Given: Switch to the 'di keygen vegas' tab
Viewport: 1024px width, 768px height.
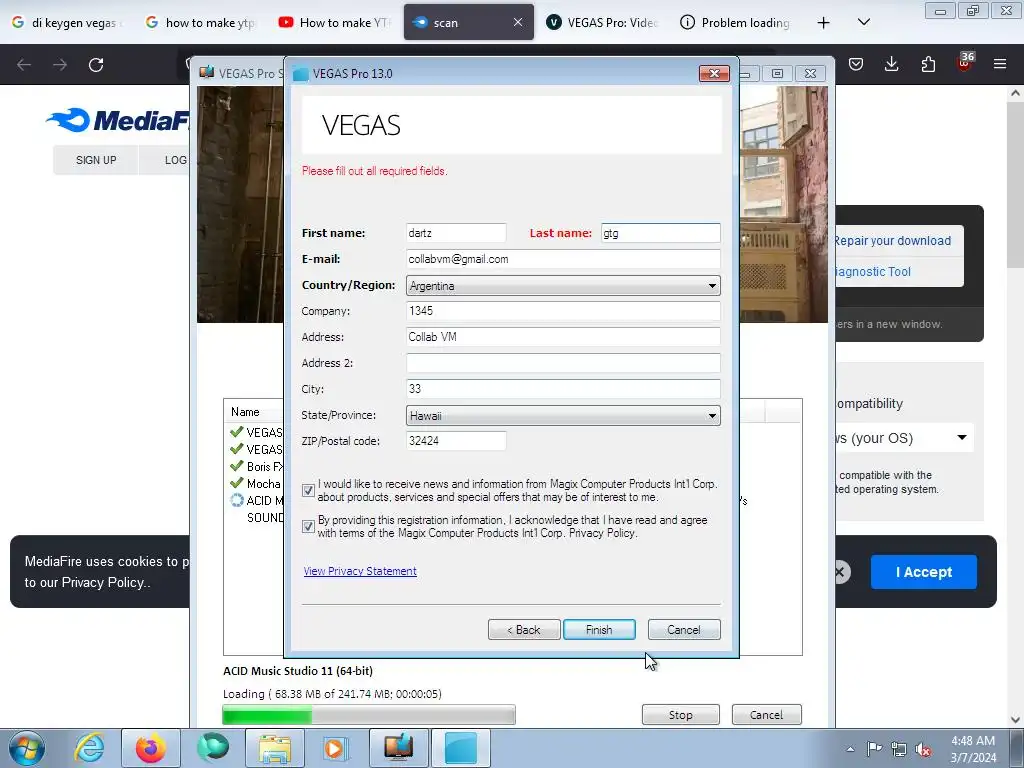Looking at the screenshot, I should [x=68, y=23].
